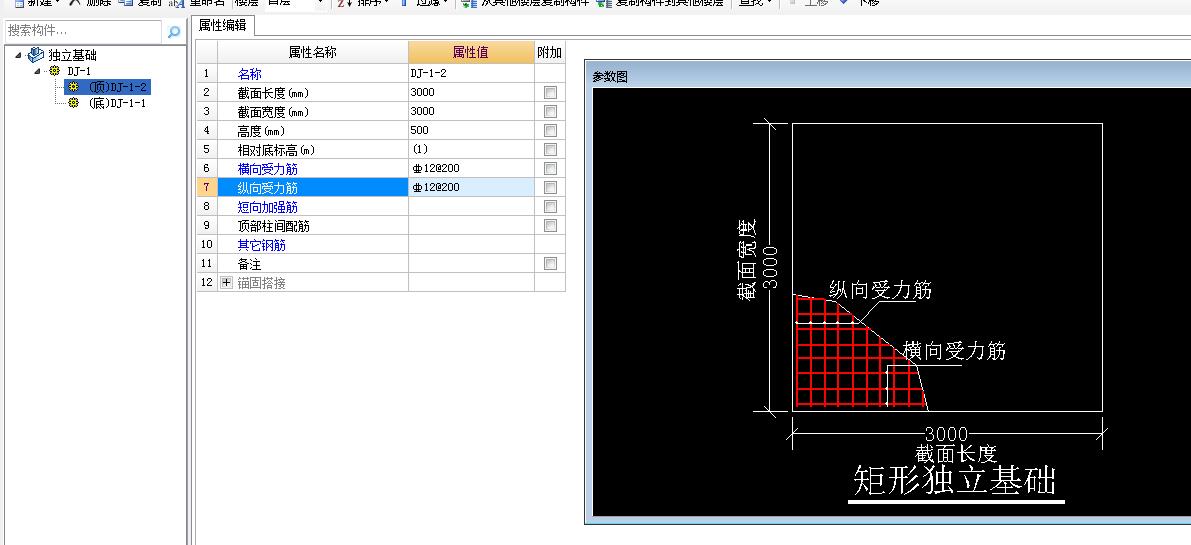Open the 名称 property link
1191x545 pixels.
250,74
